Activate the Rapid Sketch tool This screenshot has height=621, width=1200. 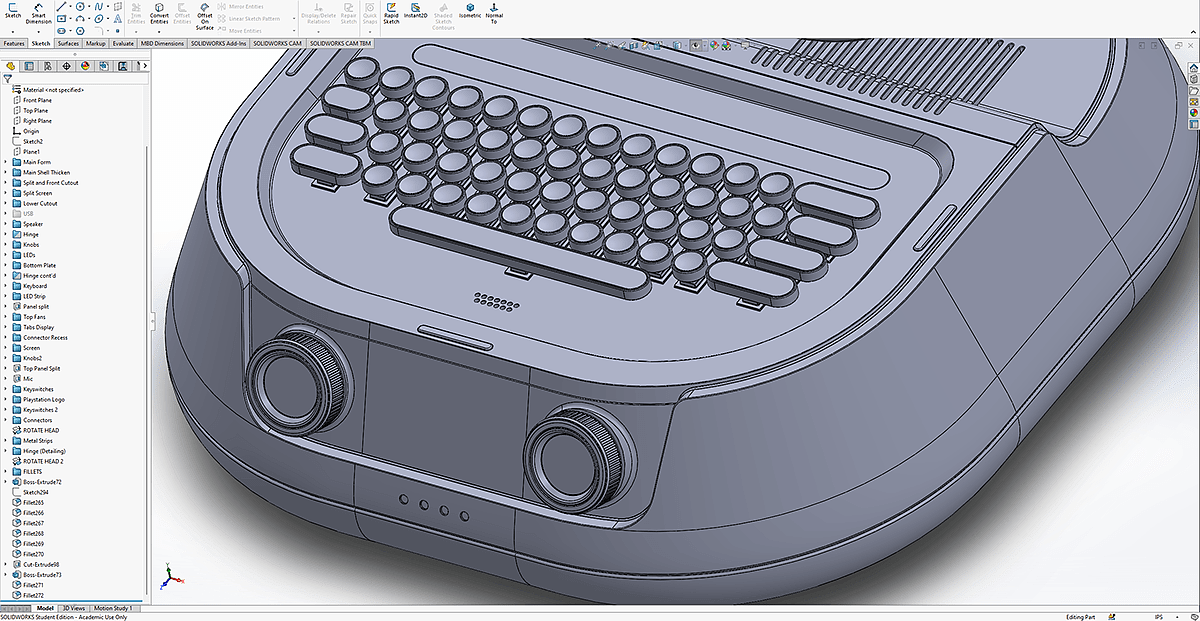pyautogui.click(x=391, y=14)
